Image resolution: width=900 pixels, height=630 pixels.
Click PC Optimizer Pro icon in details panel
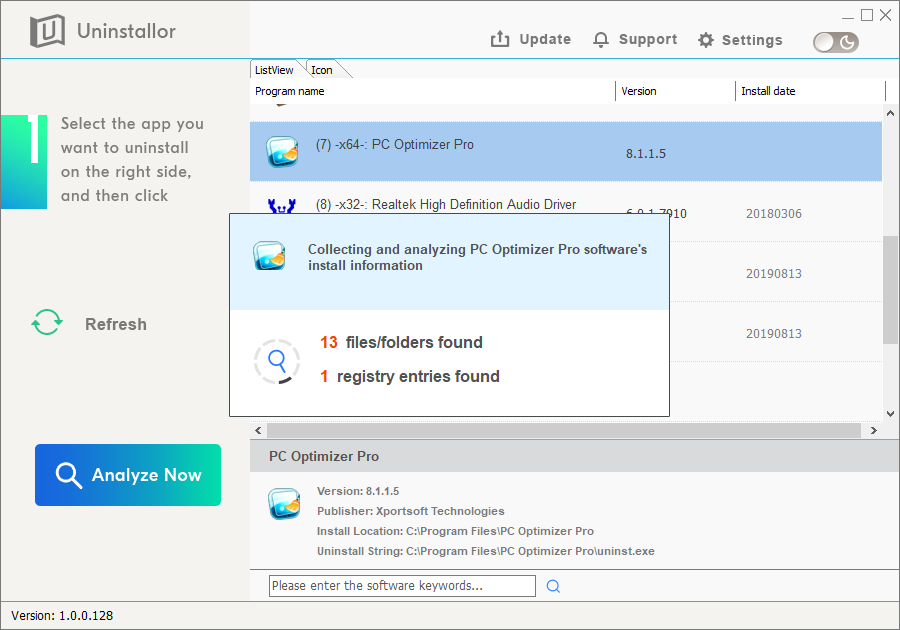pos(284,503)
